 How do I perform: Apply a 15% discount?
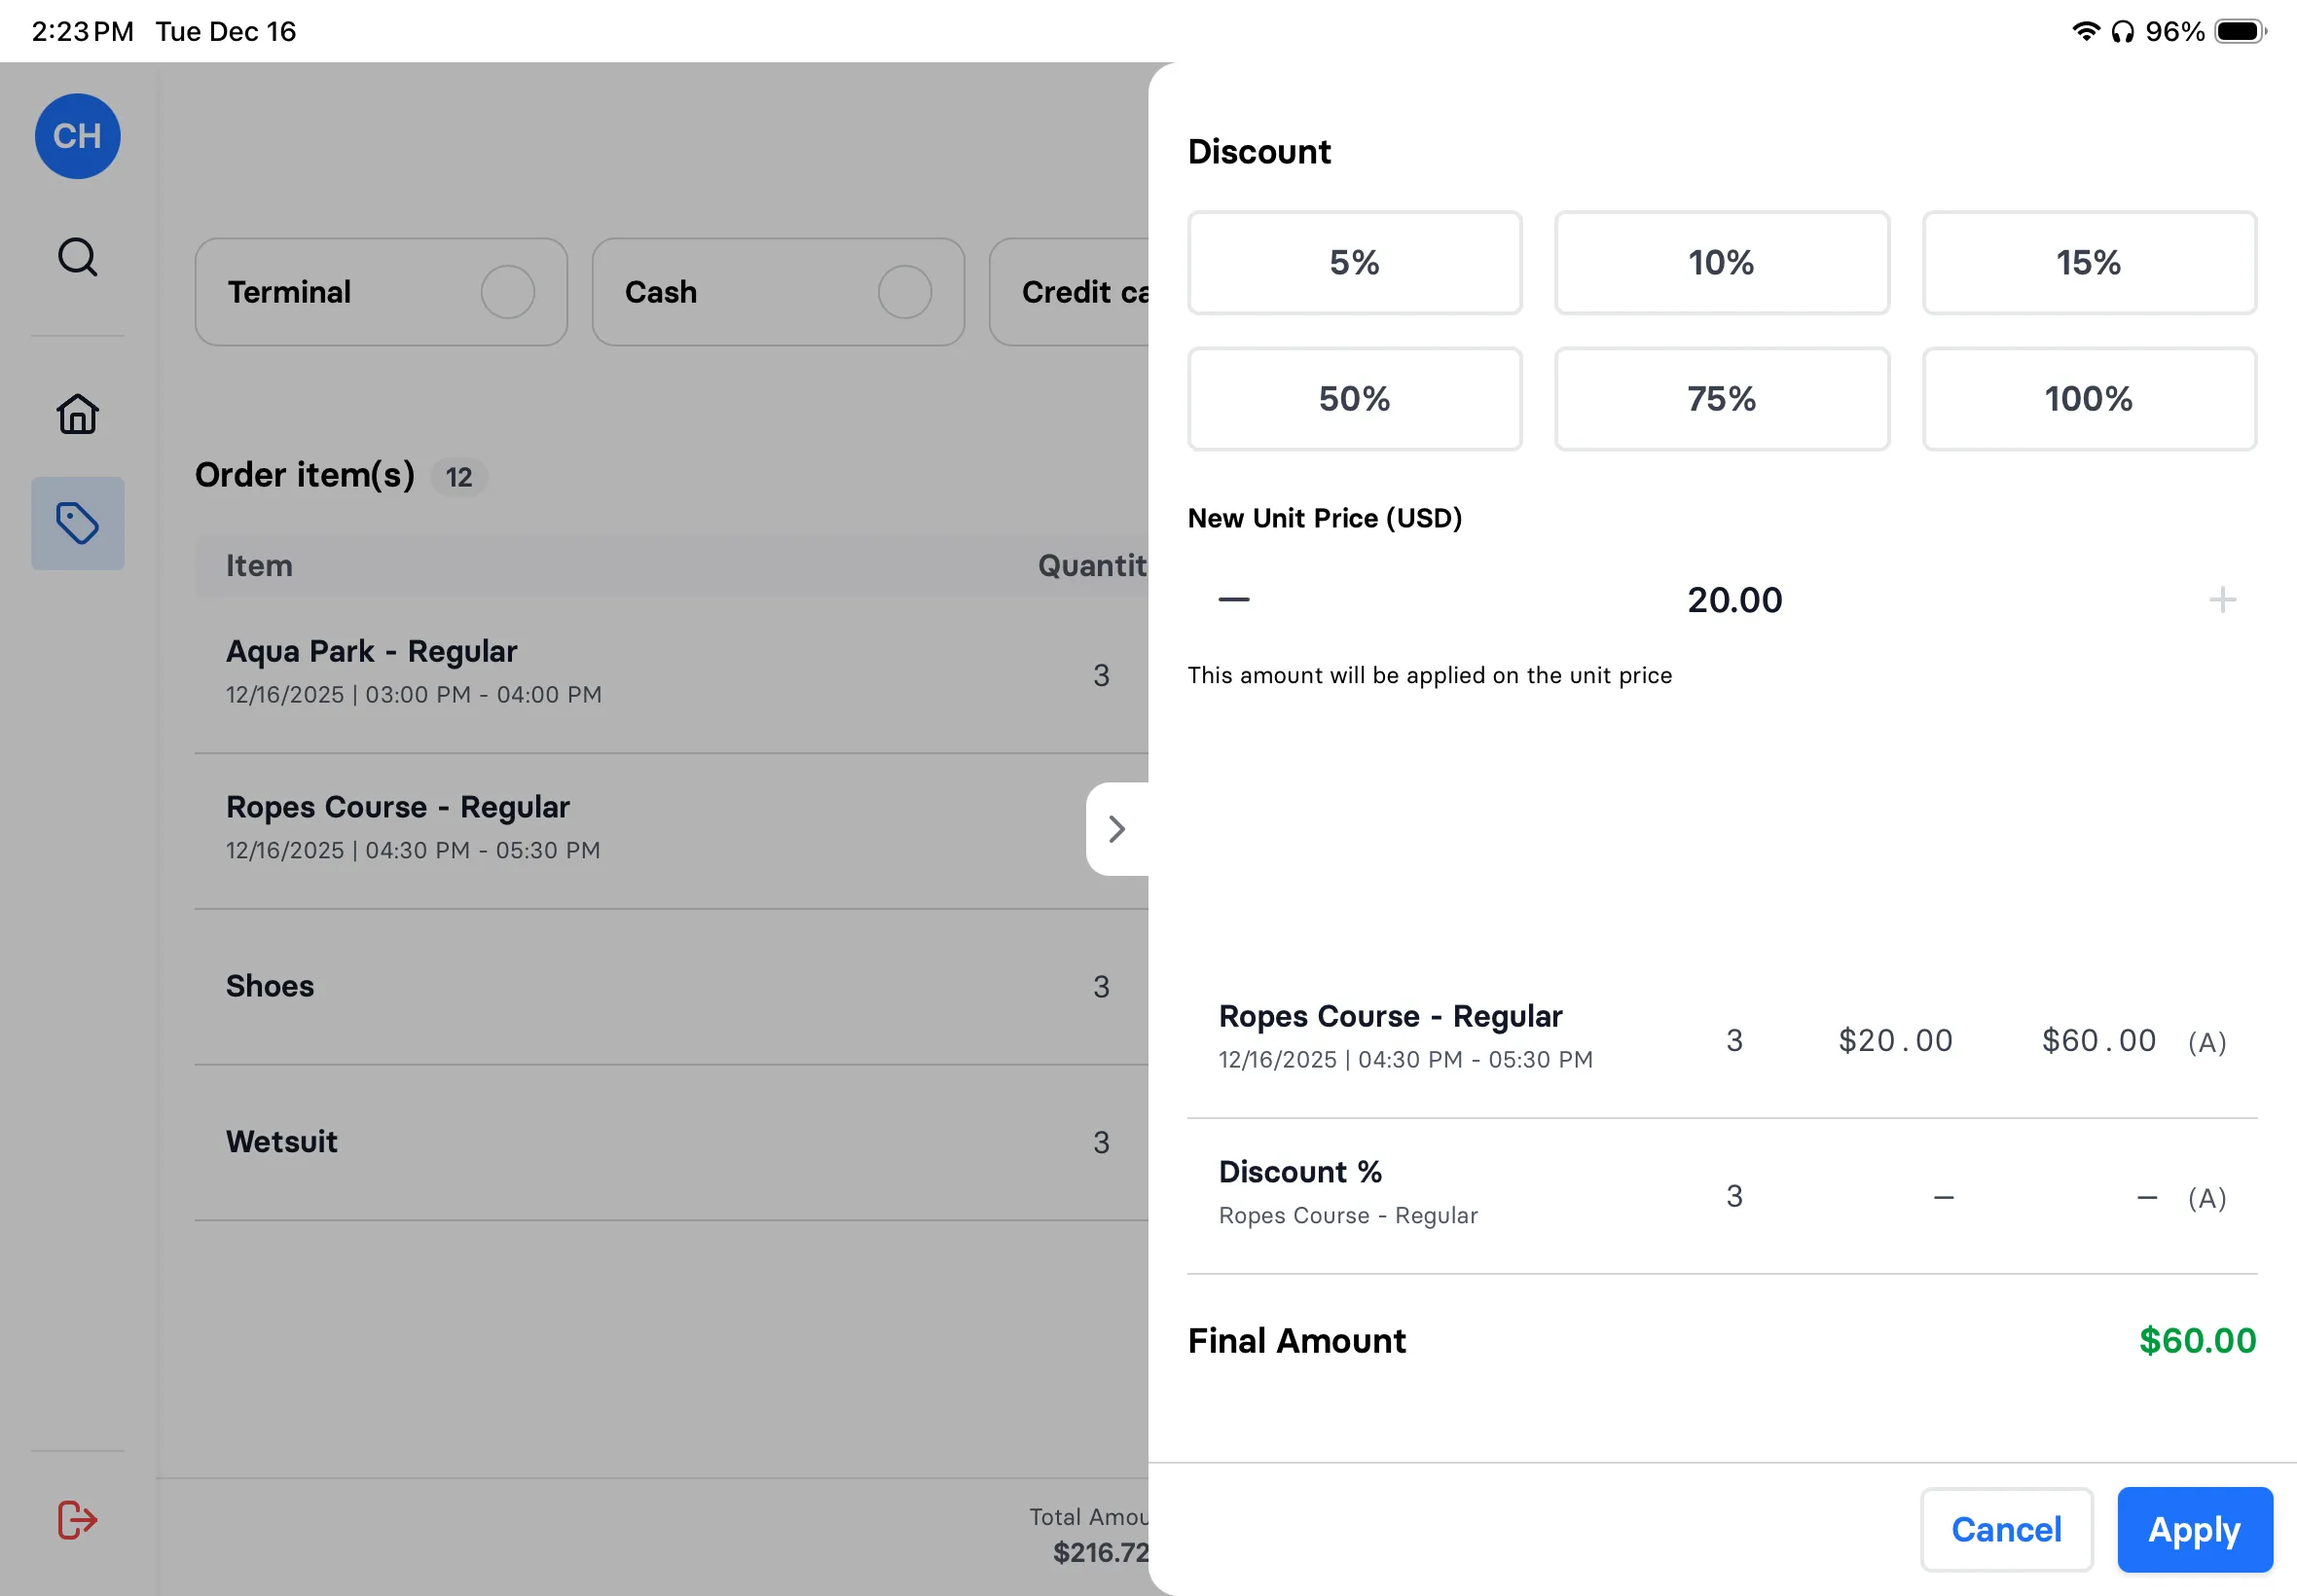pyautogui.click(x=2089, y=263)
